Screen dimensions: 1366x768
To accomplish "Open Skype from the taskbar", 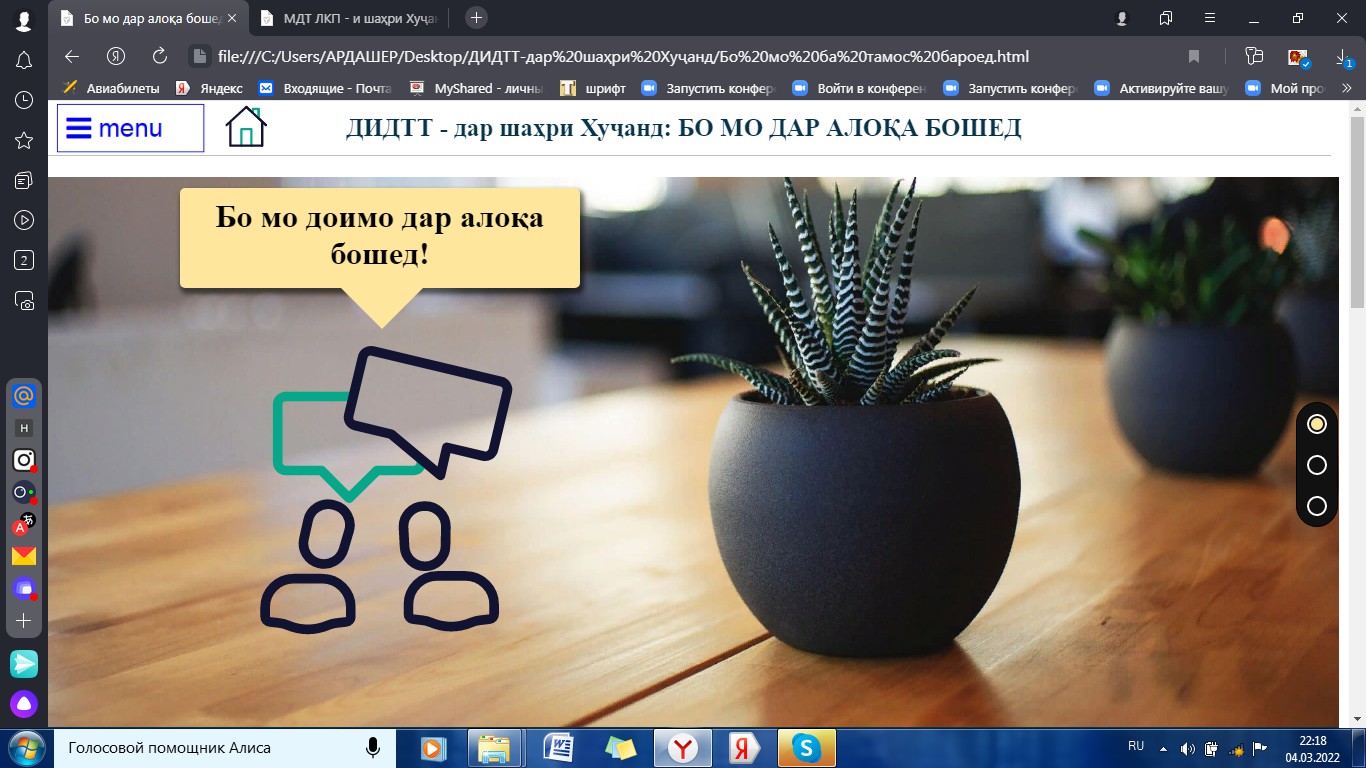I will click(806, 748).
